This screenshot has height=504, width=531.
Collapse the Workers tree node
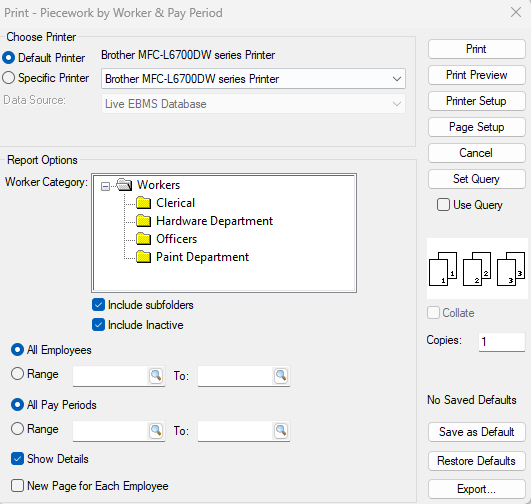coord(105,186)
